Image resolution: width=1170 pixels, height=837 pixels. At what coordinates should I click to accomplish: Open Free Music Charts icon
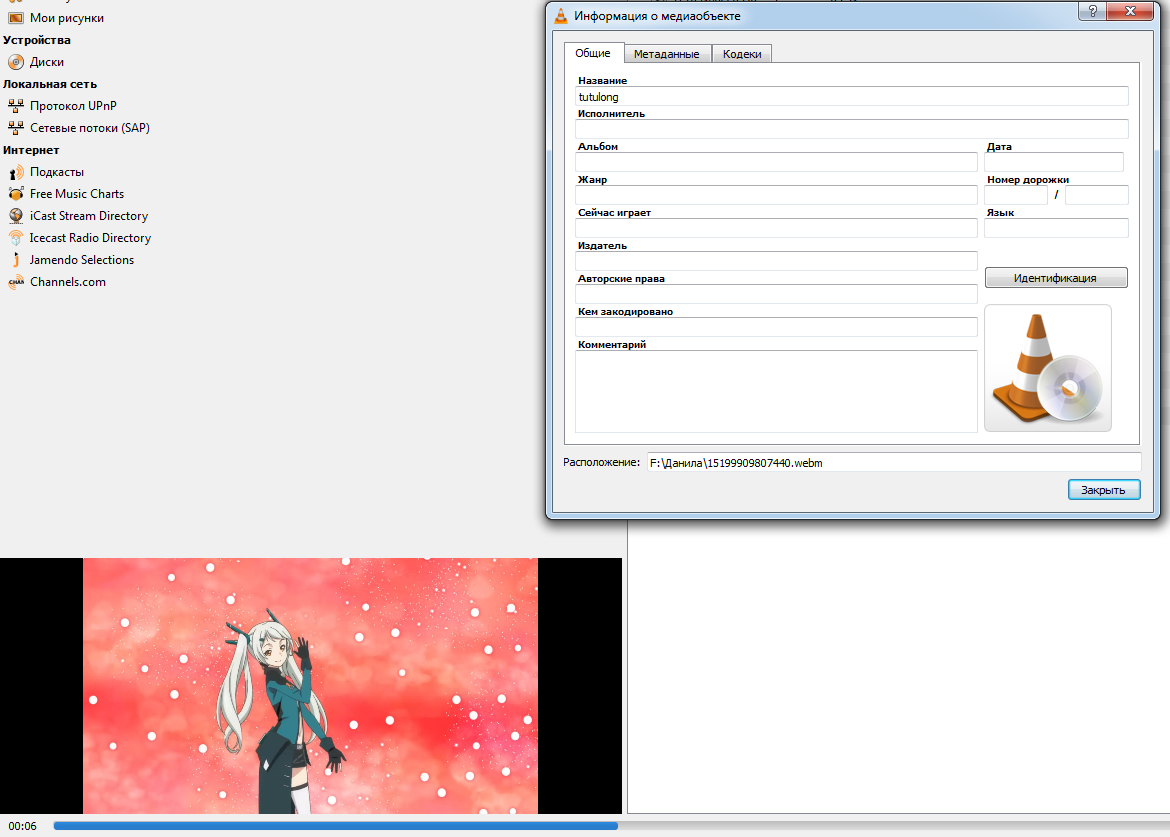(x=16, y=194)
